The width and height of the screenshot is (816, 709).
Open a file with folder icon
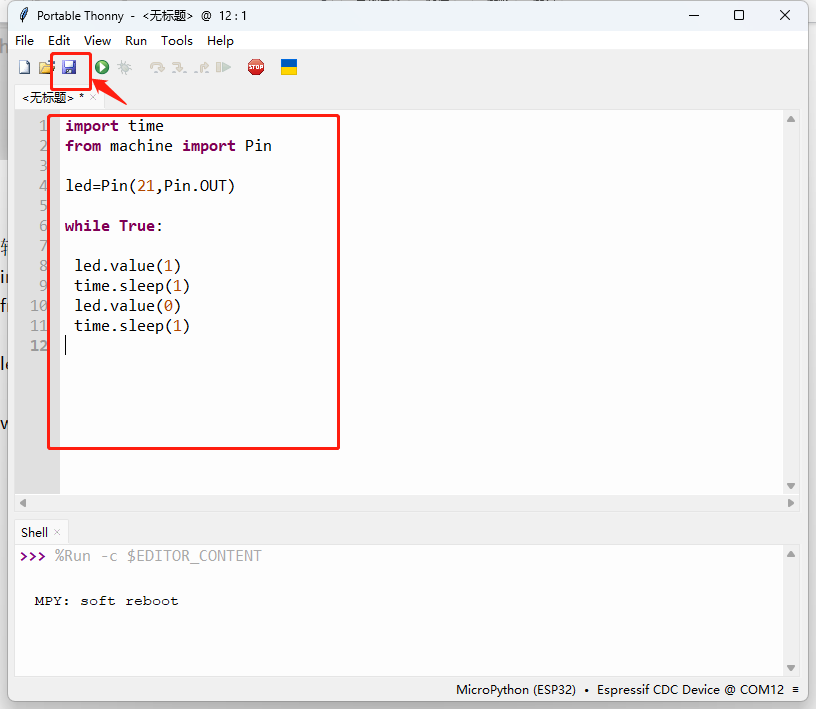point(47,67)
